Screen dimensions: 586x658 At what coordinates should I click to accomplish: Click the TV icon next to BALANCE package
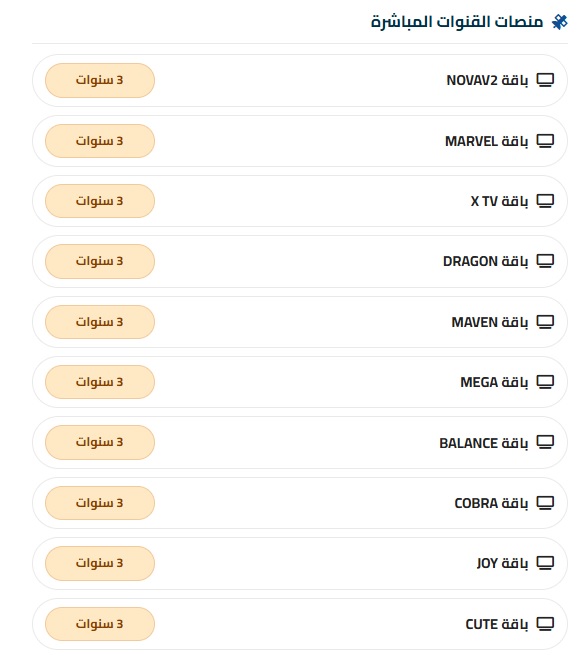(x=545, y=442)
